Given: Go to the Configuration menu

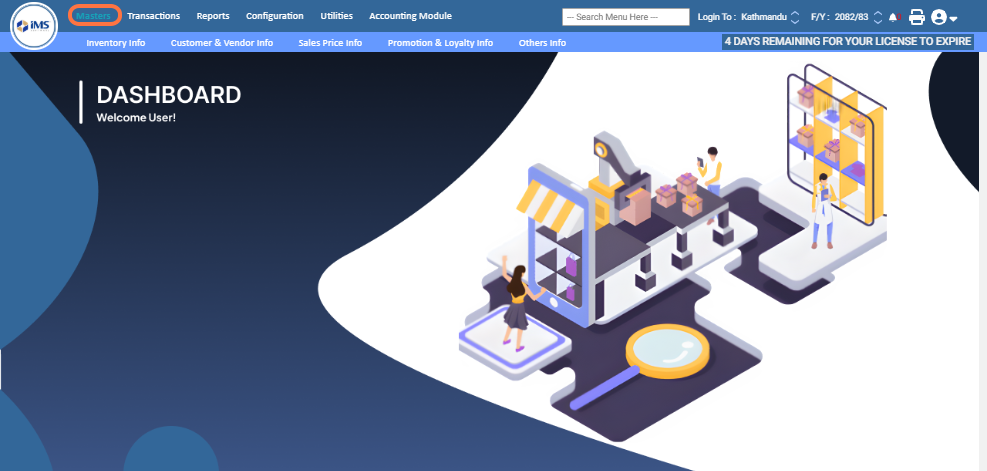Looking at the screenshot, I should coord(275,16).
